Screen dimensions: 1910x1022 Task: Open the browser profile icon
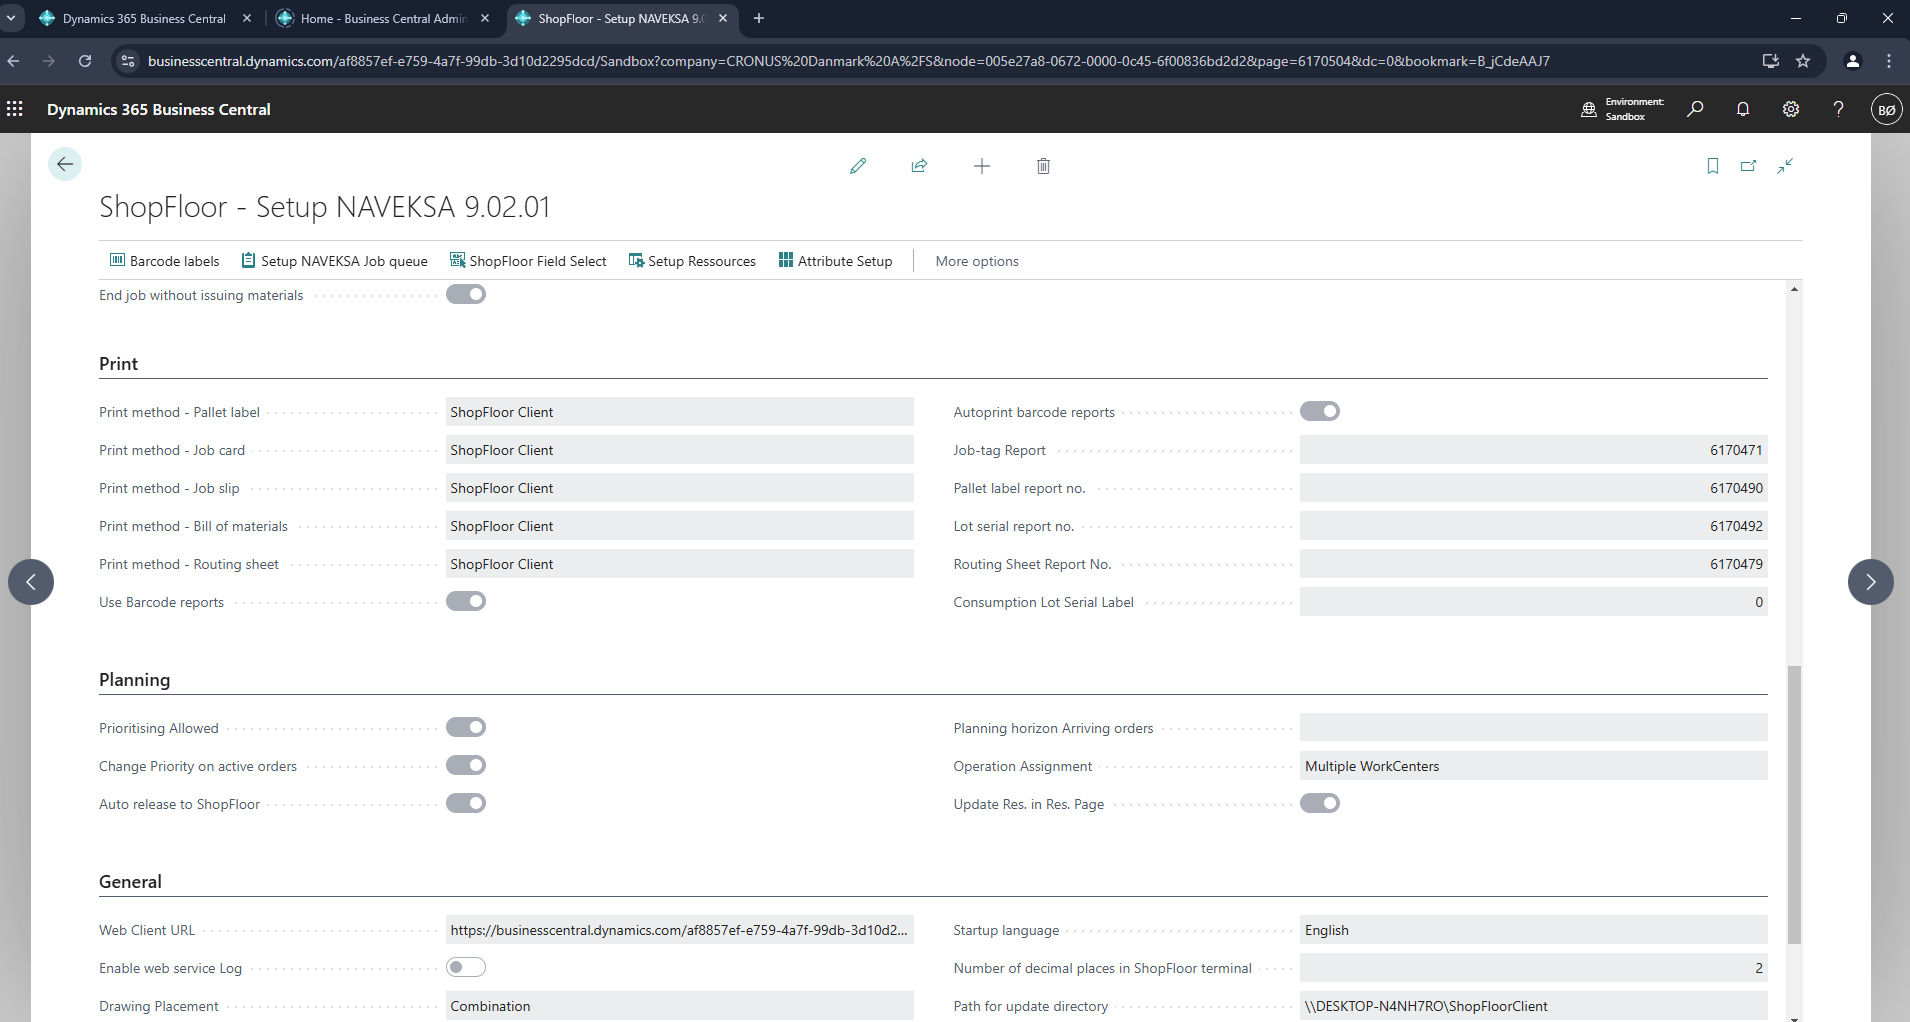tap(1852, 61)
